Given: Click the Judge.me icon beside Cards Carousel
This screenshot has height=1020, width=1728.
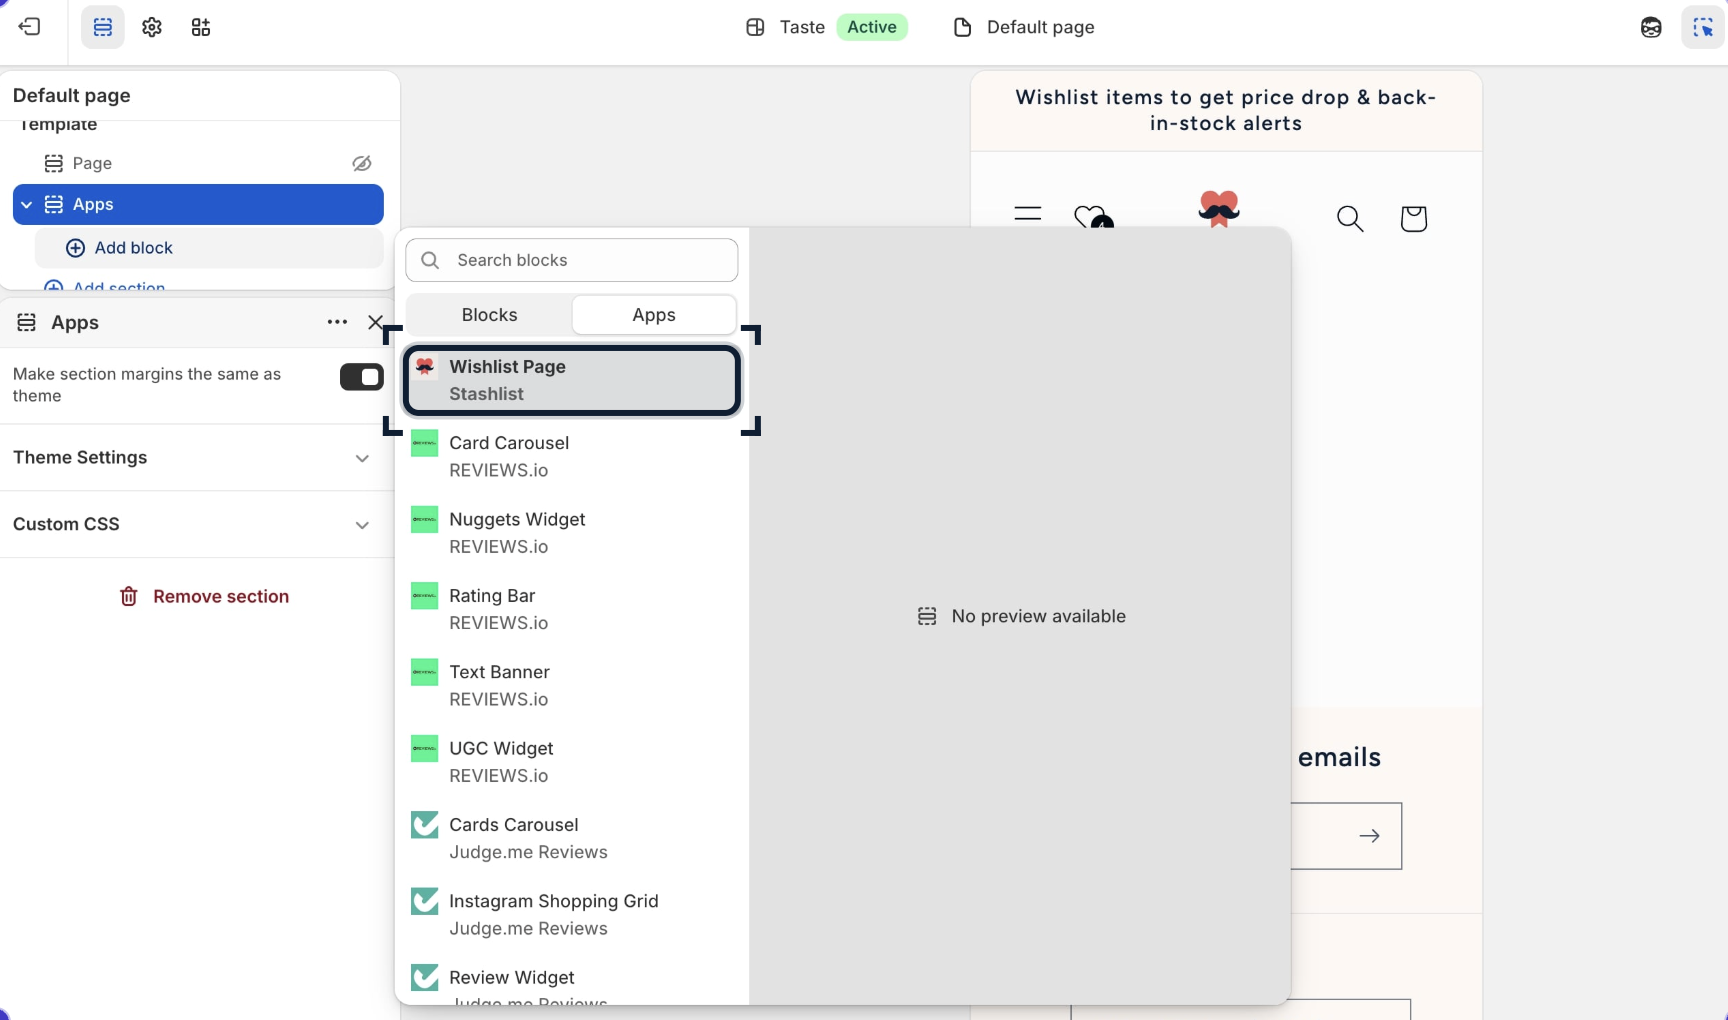Looking at the screenshot, I should [425, 825].
